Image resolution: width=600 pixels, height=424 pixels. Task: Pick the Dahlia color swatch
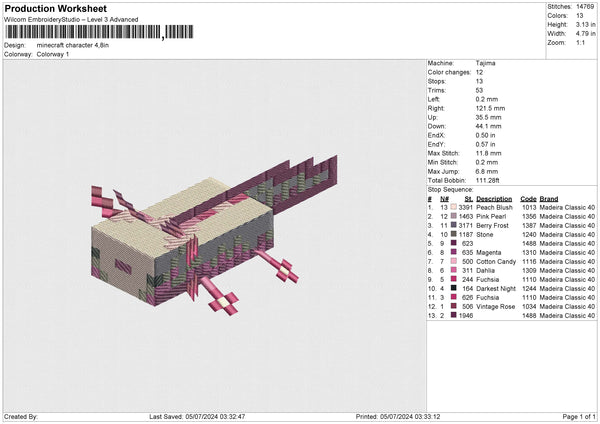pos(453,270)
